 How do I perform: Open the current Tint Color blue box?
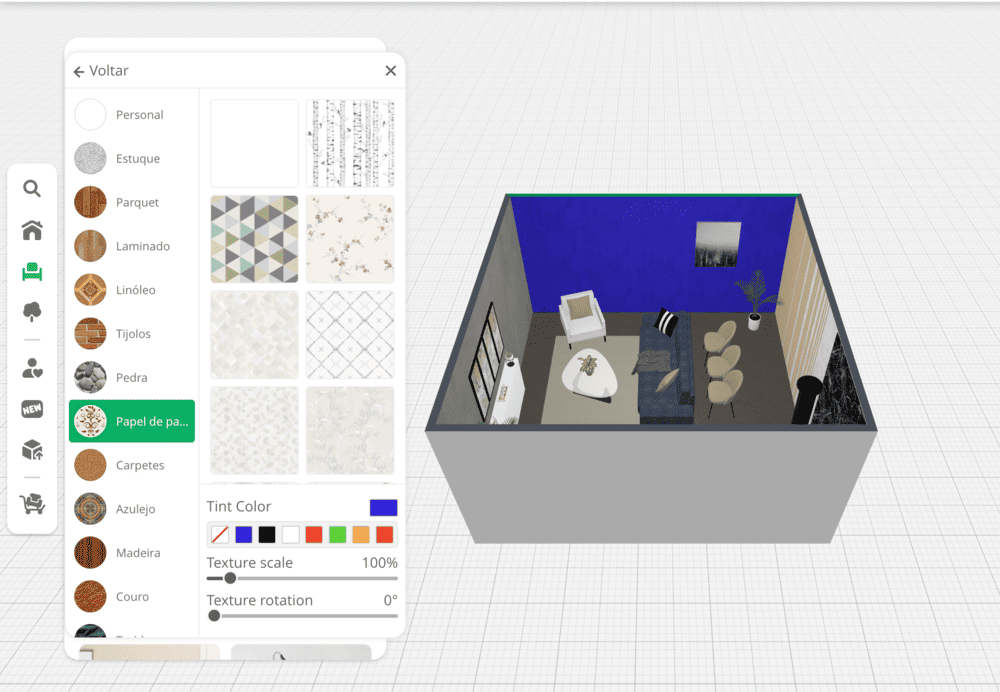[383, 507]
